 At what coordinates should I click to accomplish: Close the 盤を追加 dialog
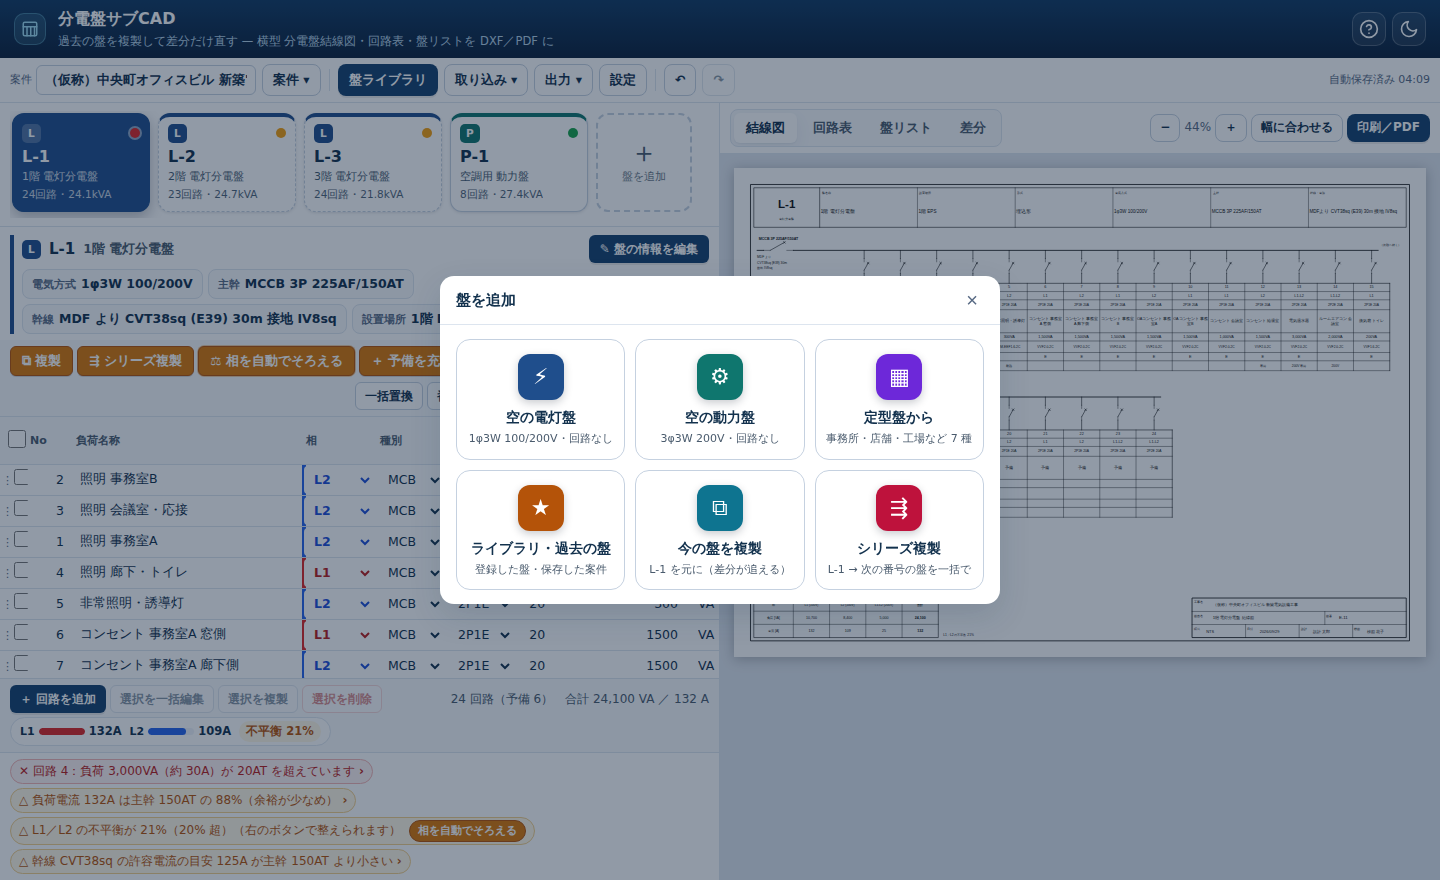(972, 300)
